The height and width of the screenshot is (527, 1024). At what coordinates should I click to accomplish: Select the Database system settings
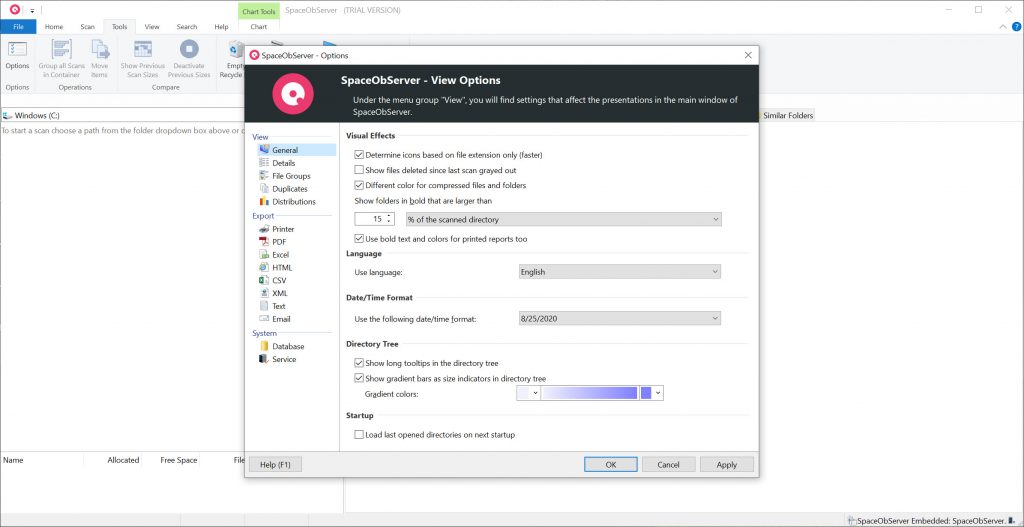tap(288, 347)
